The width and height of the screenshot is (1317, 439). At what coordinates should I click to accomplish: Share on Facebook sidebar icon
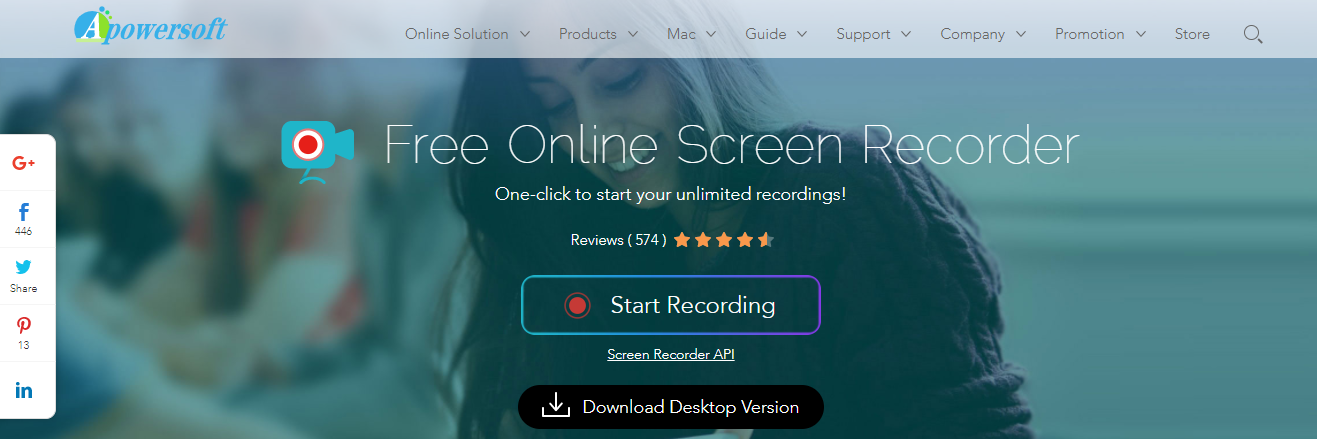[24, 212]
